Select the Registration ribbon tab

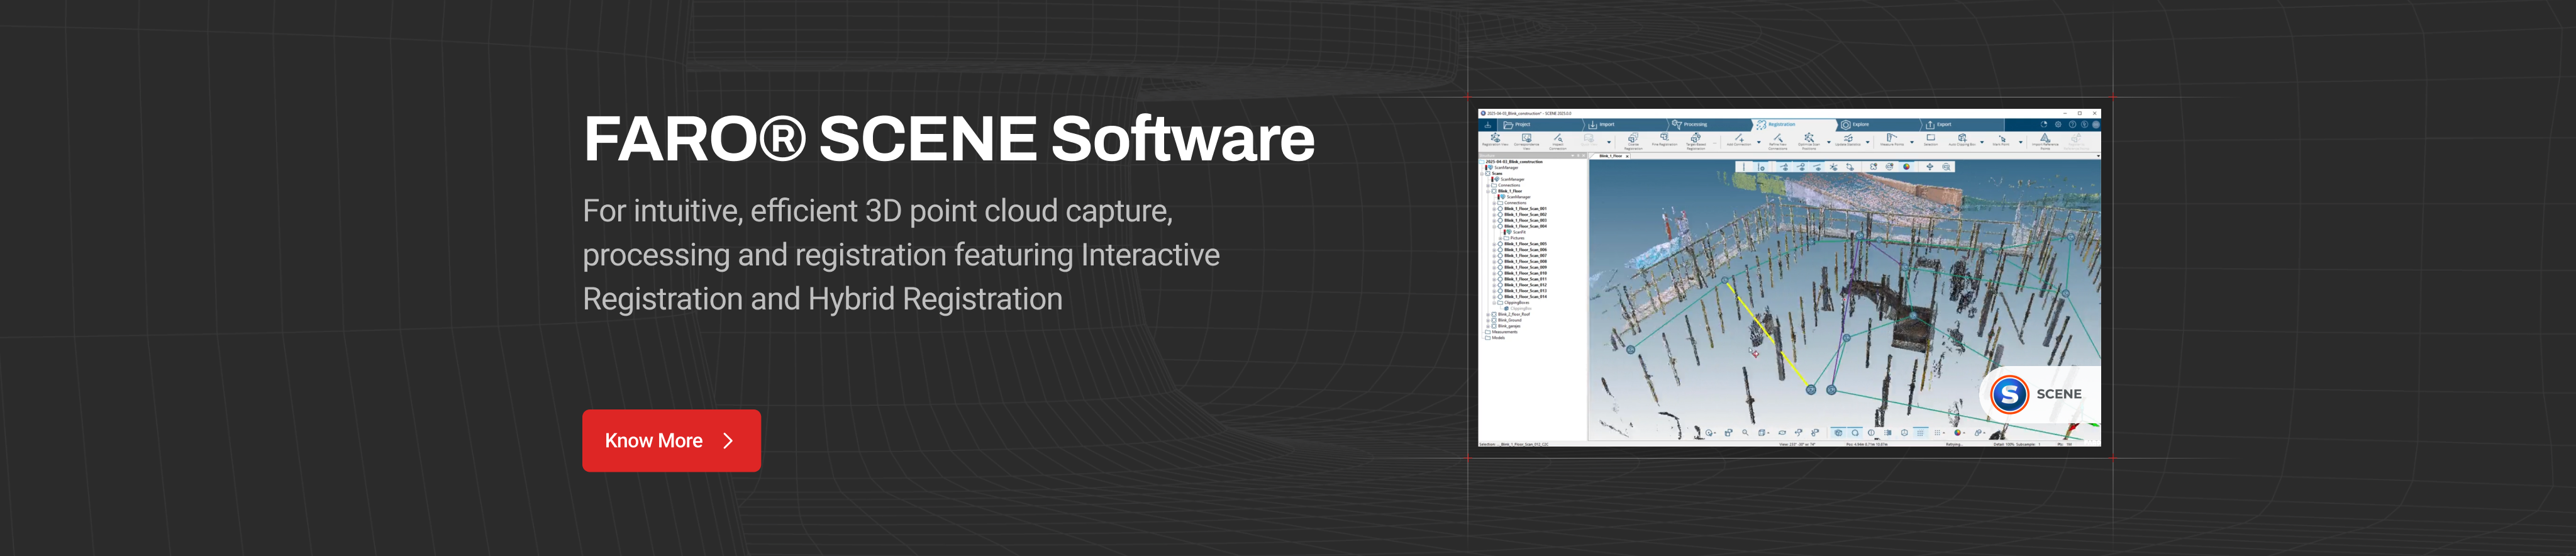tap(1795, 125)
